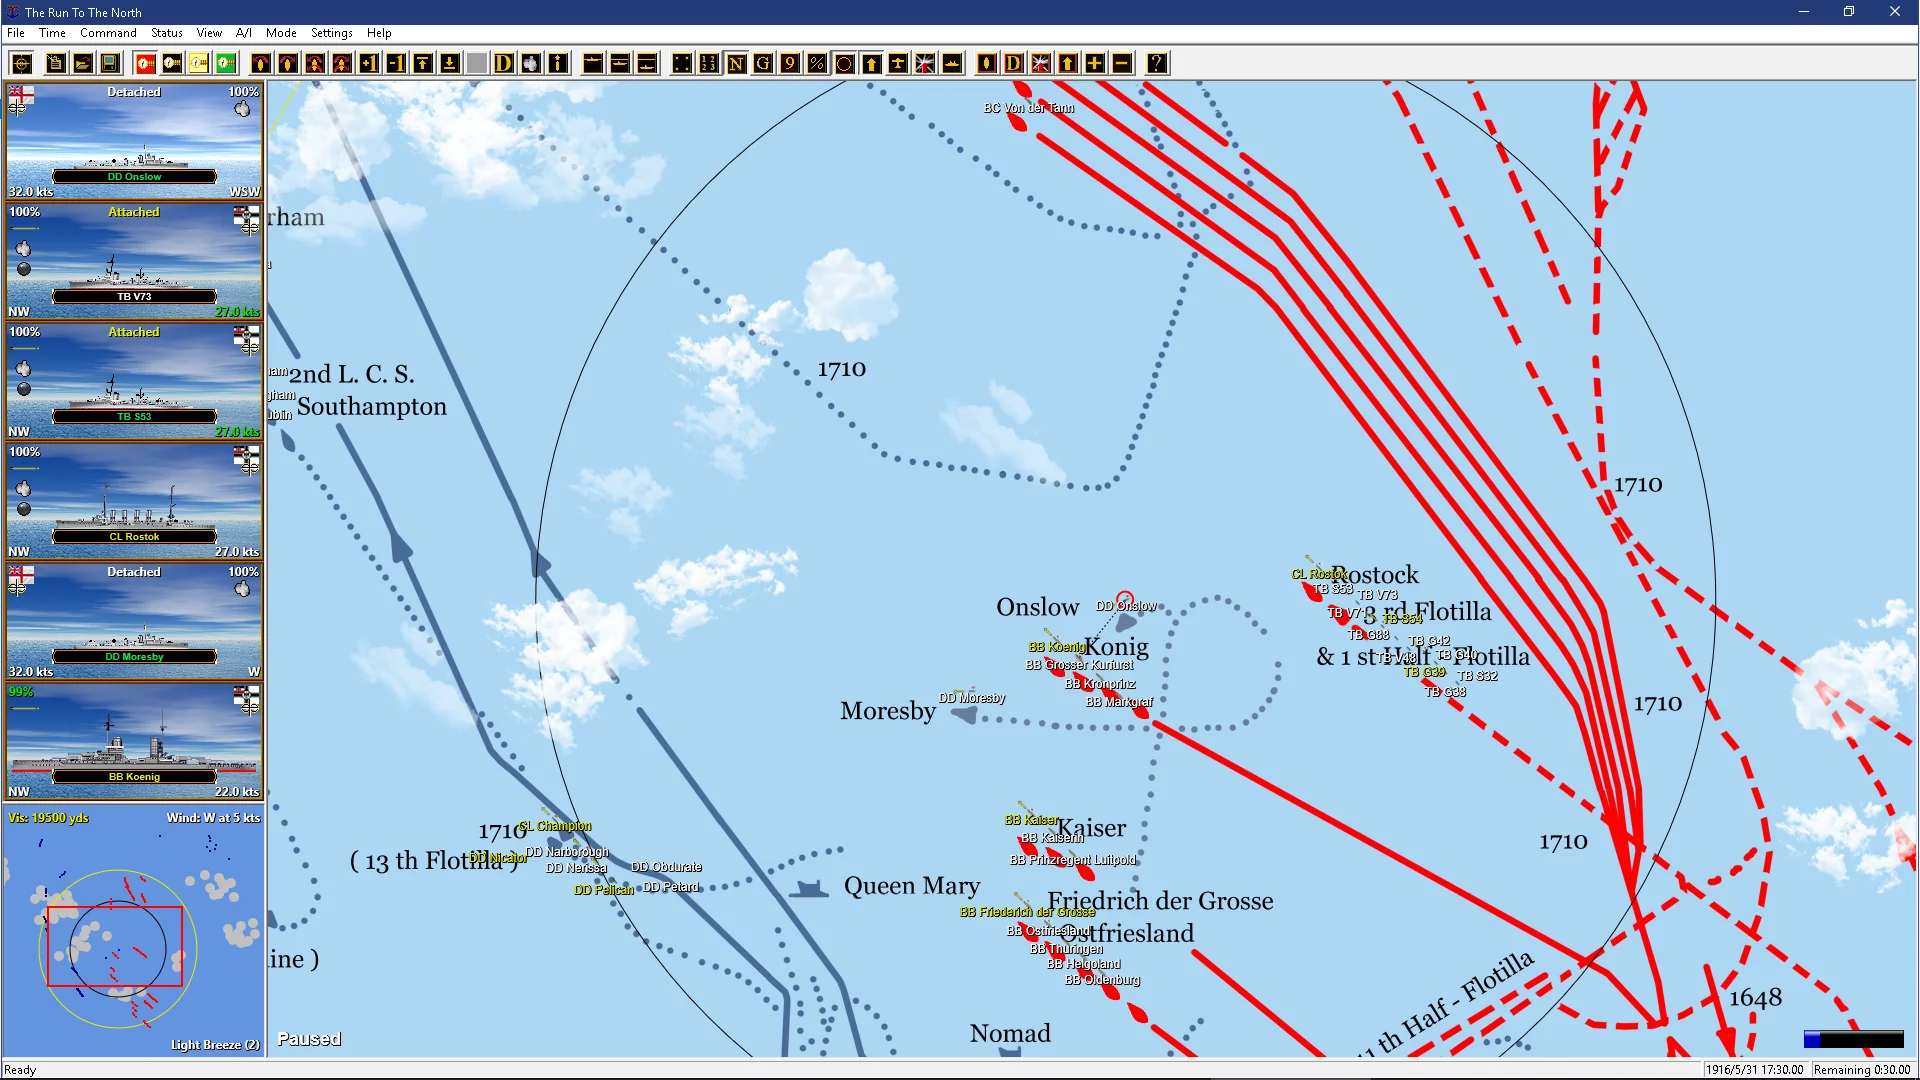
Task: Click the red clock time icon
Action: pos(146,64)
